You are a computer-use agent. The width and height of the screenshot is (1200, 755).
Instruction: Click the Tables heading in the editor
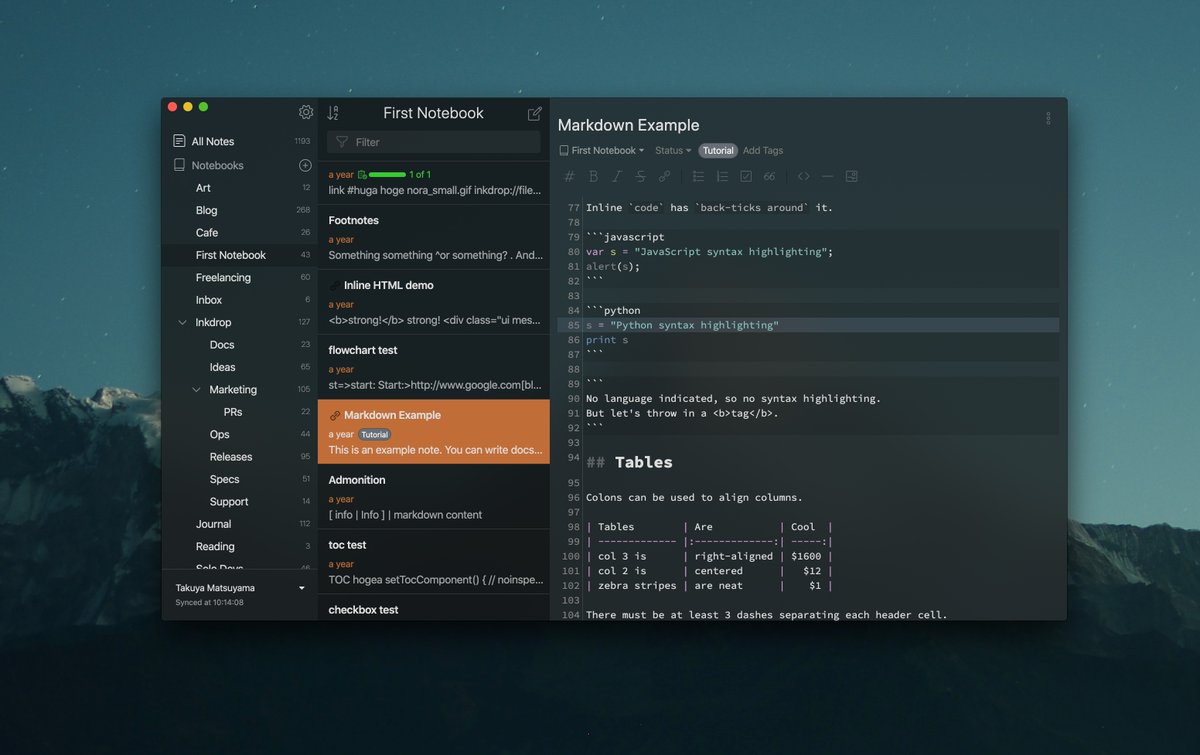click(x=643, y=462)
